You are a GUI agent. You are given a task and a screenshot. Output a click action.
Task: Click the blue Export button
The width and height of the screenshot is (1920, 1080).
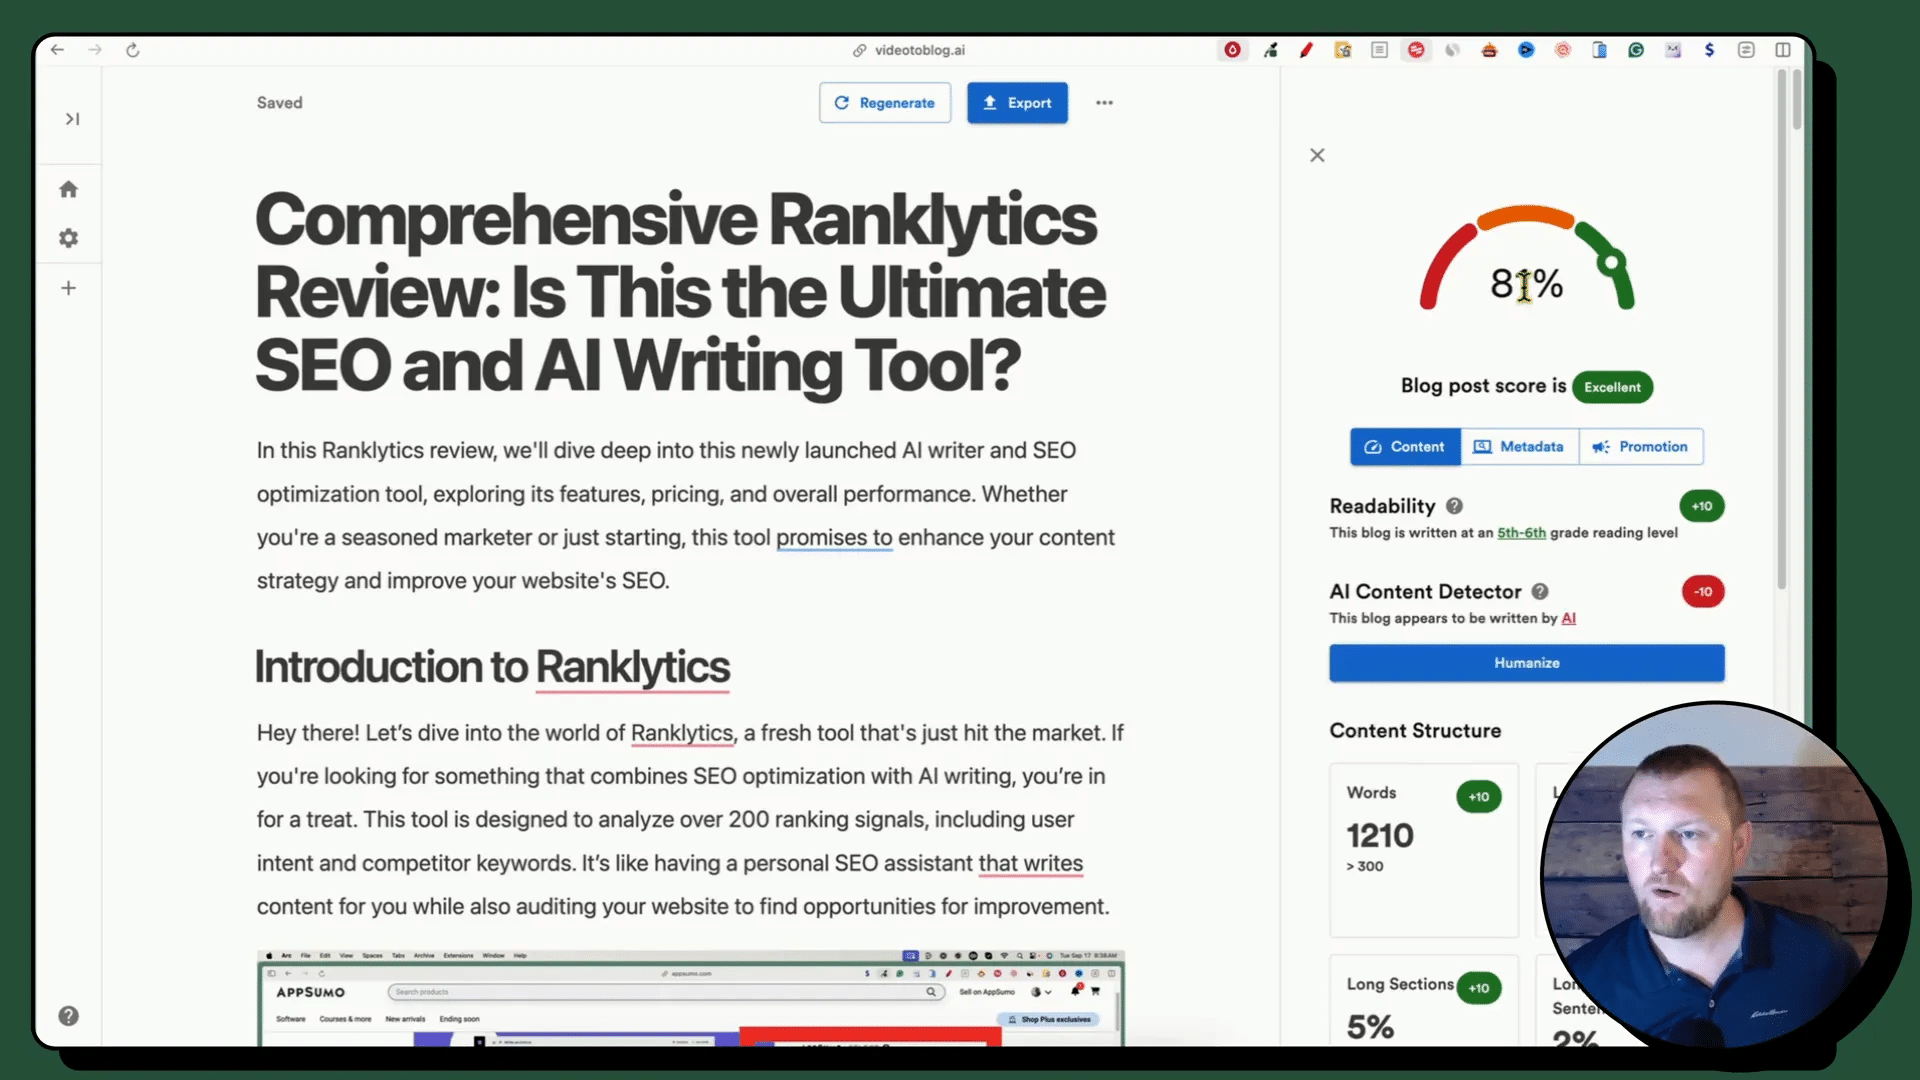point(1017,103)
